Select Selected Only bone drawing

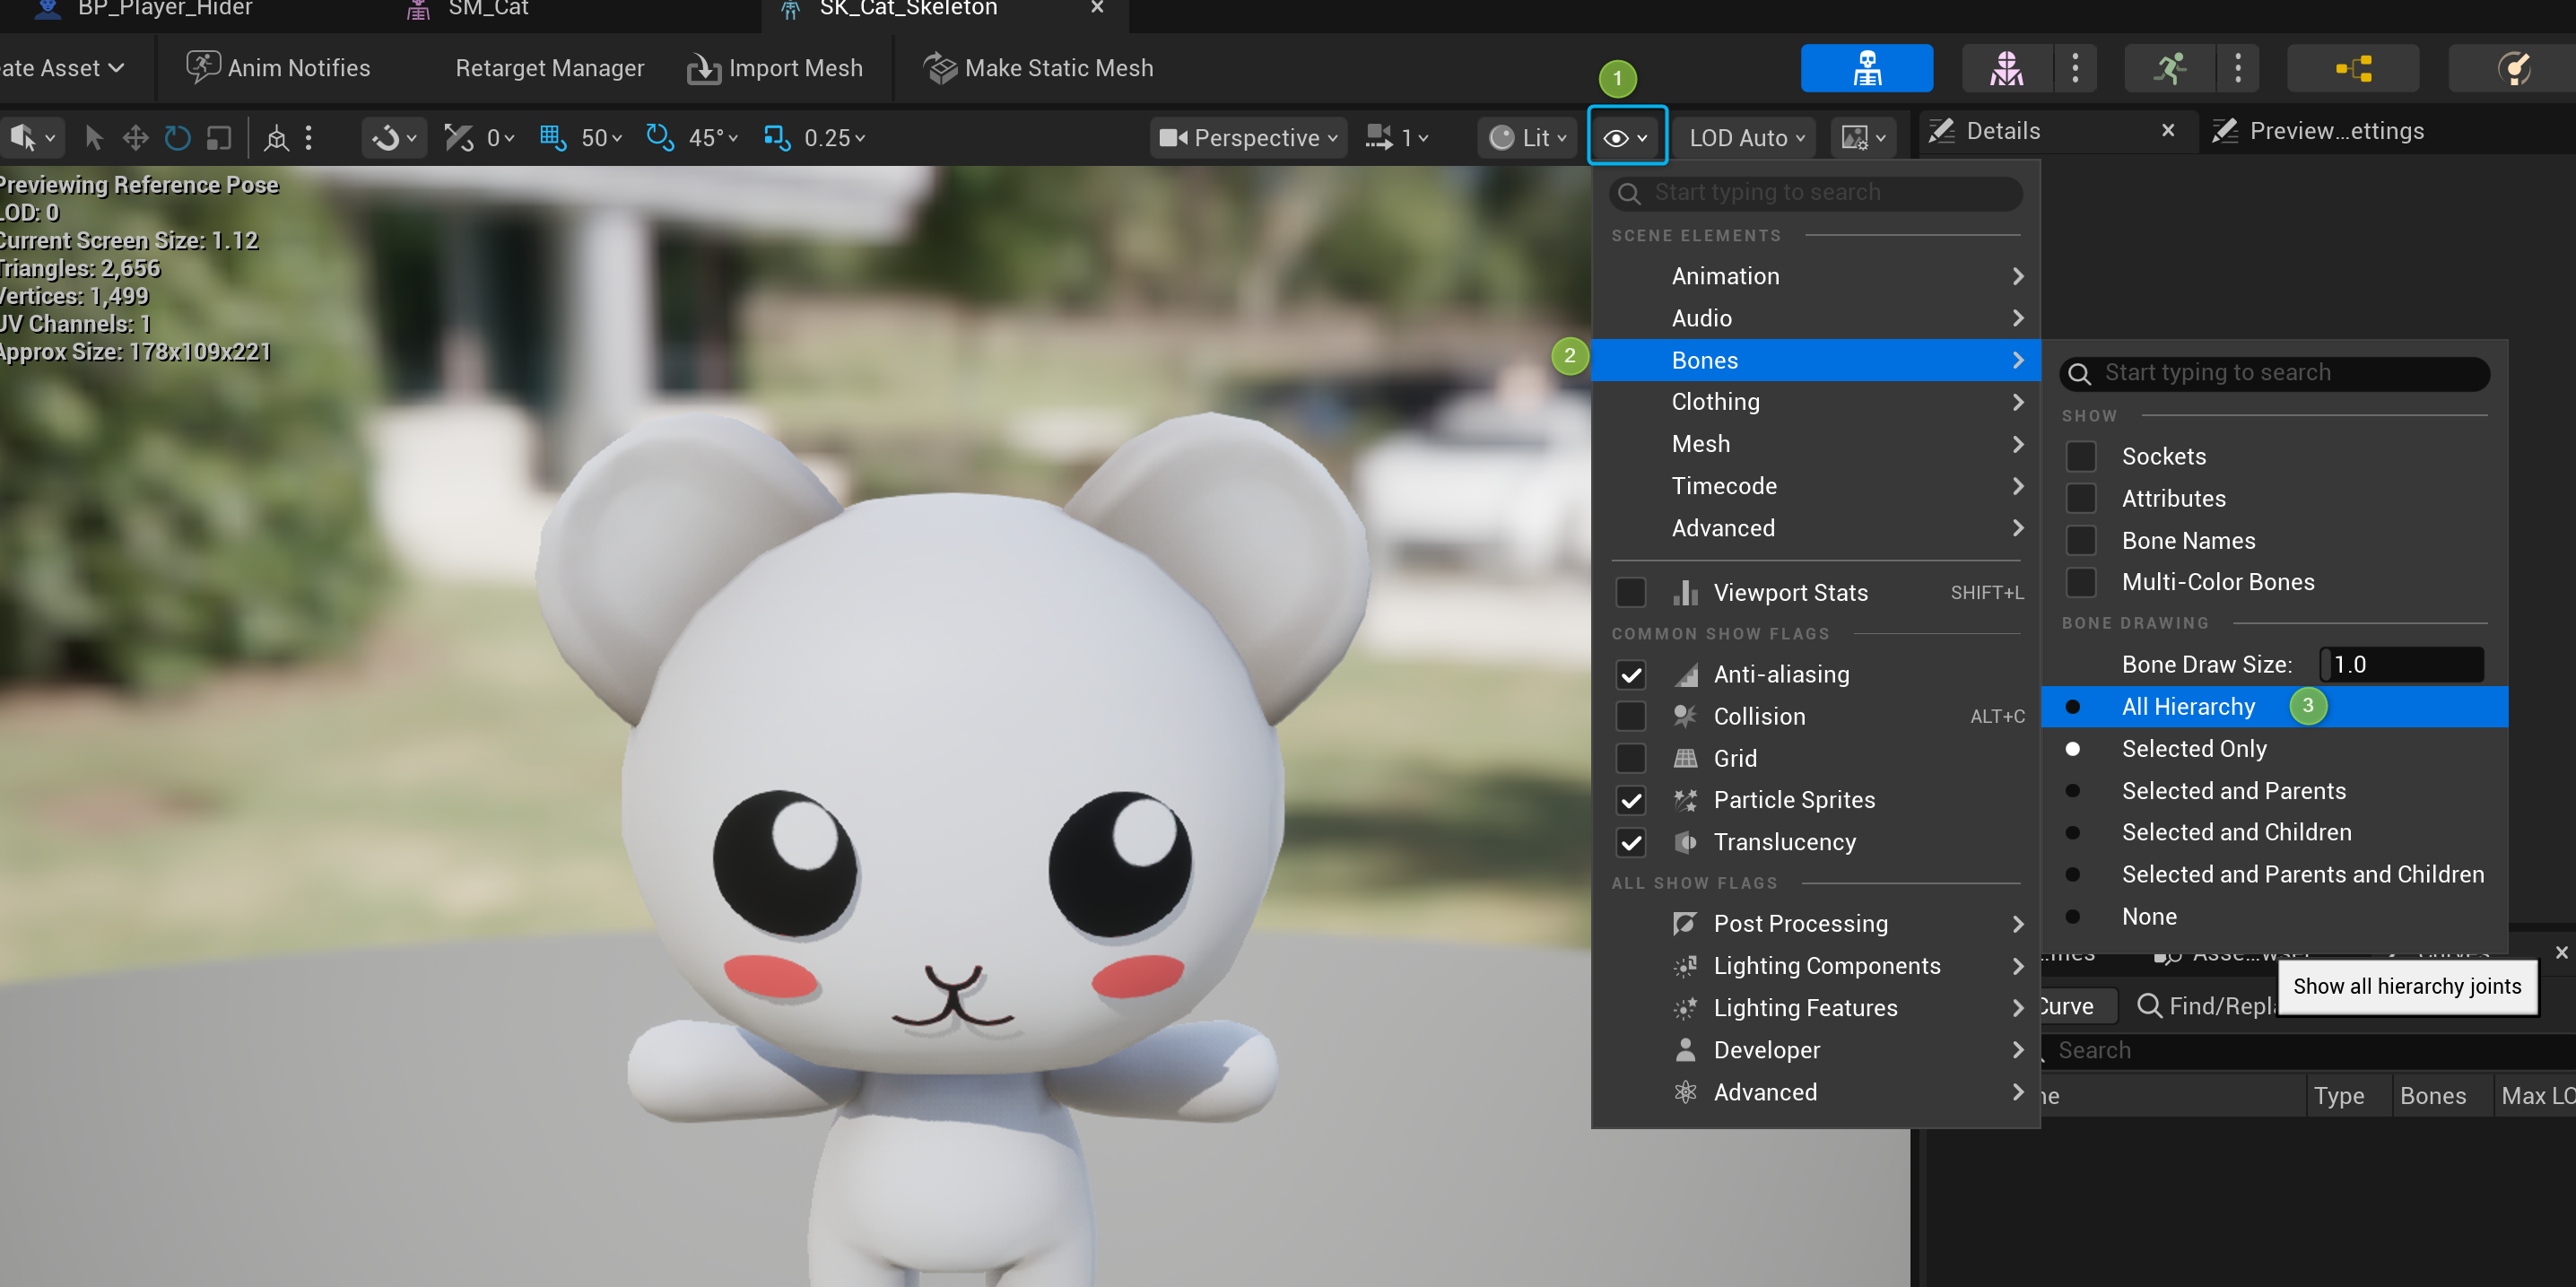(2274, 748)
